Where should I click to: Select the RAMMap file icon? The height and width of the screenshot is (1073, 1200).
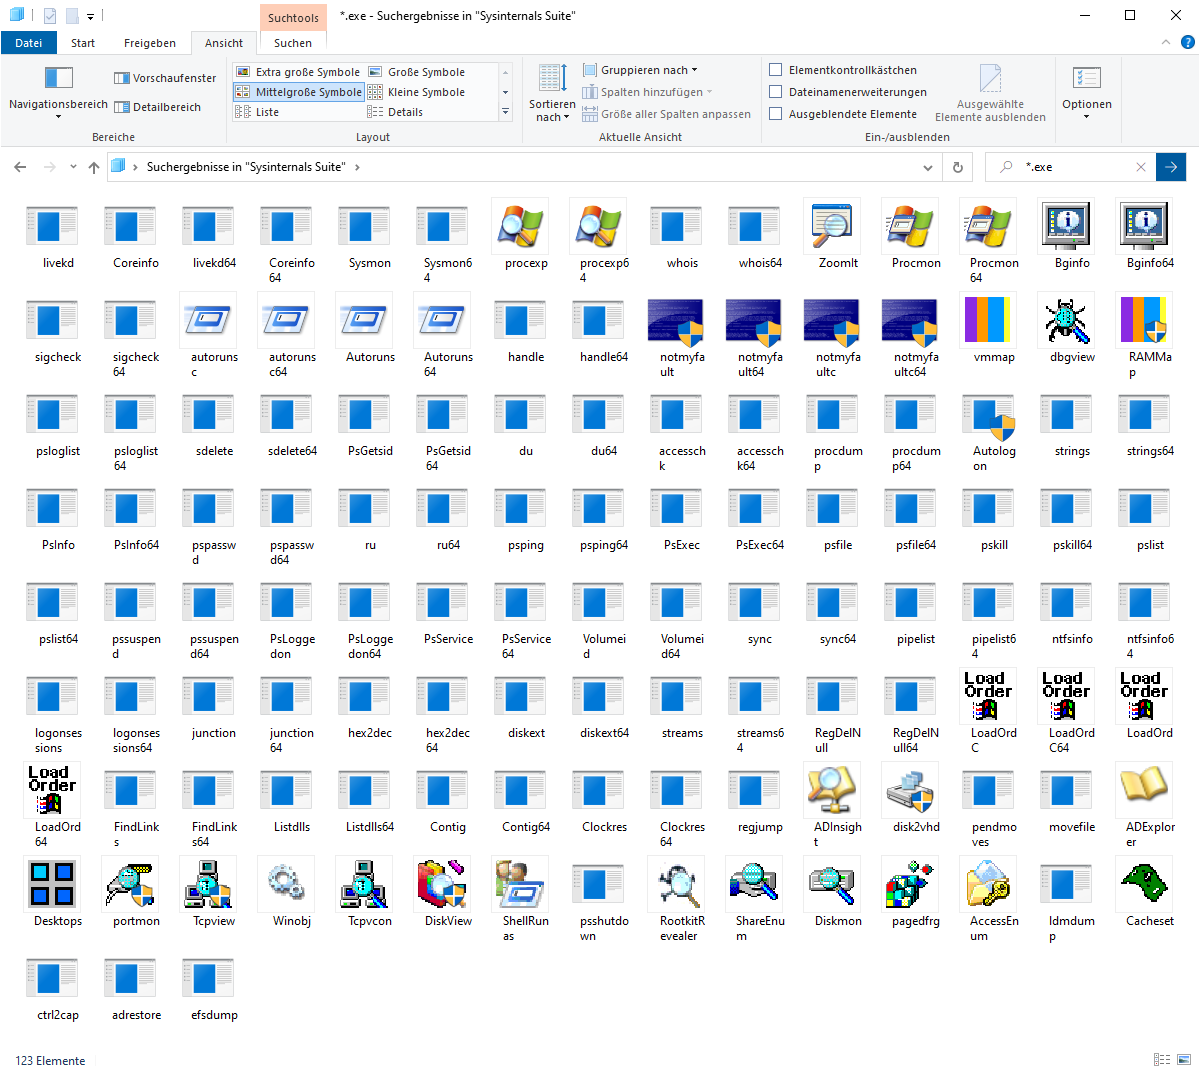pyautogui.click(x=1144, y=320)
